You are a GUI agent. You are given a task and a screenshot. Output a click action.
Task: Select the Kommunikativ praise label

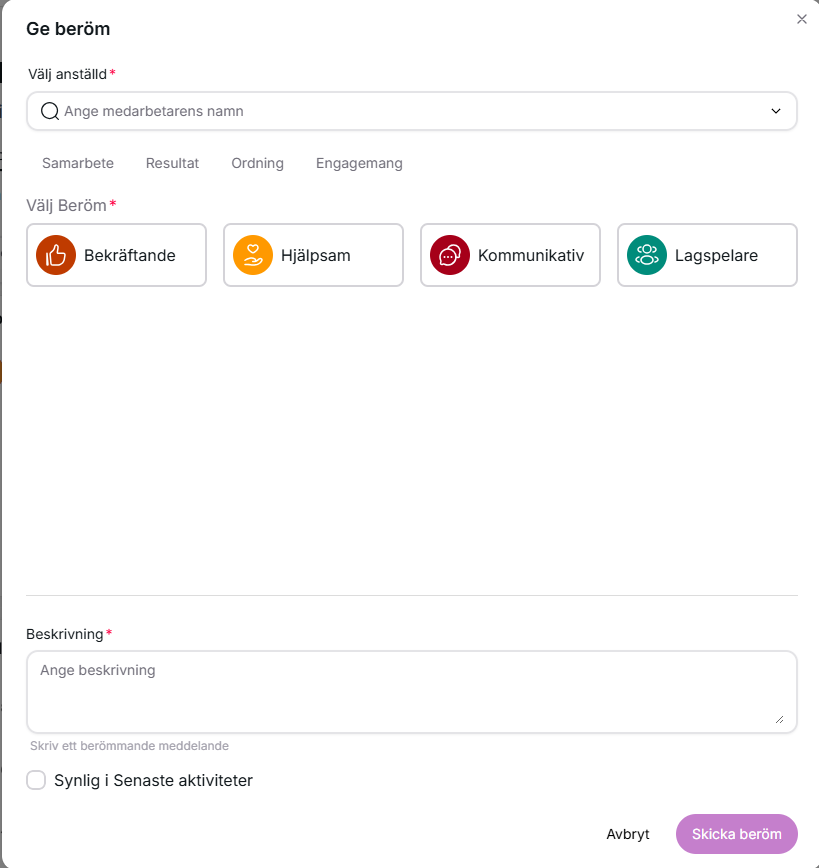(531, 255)
